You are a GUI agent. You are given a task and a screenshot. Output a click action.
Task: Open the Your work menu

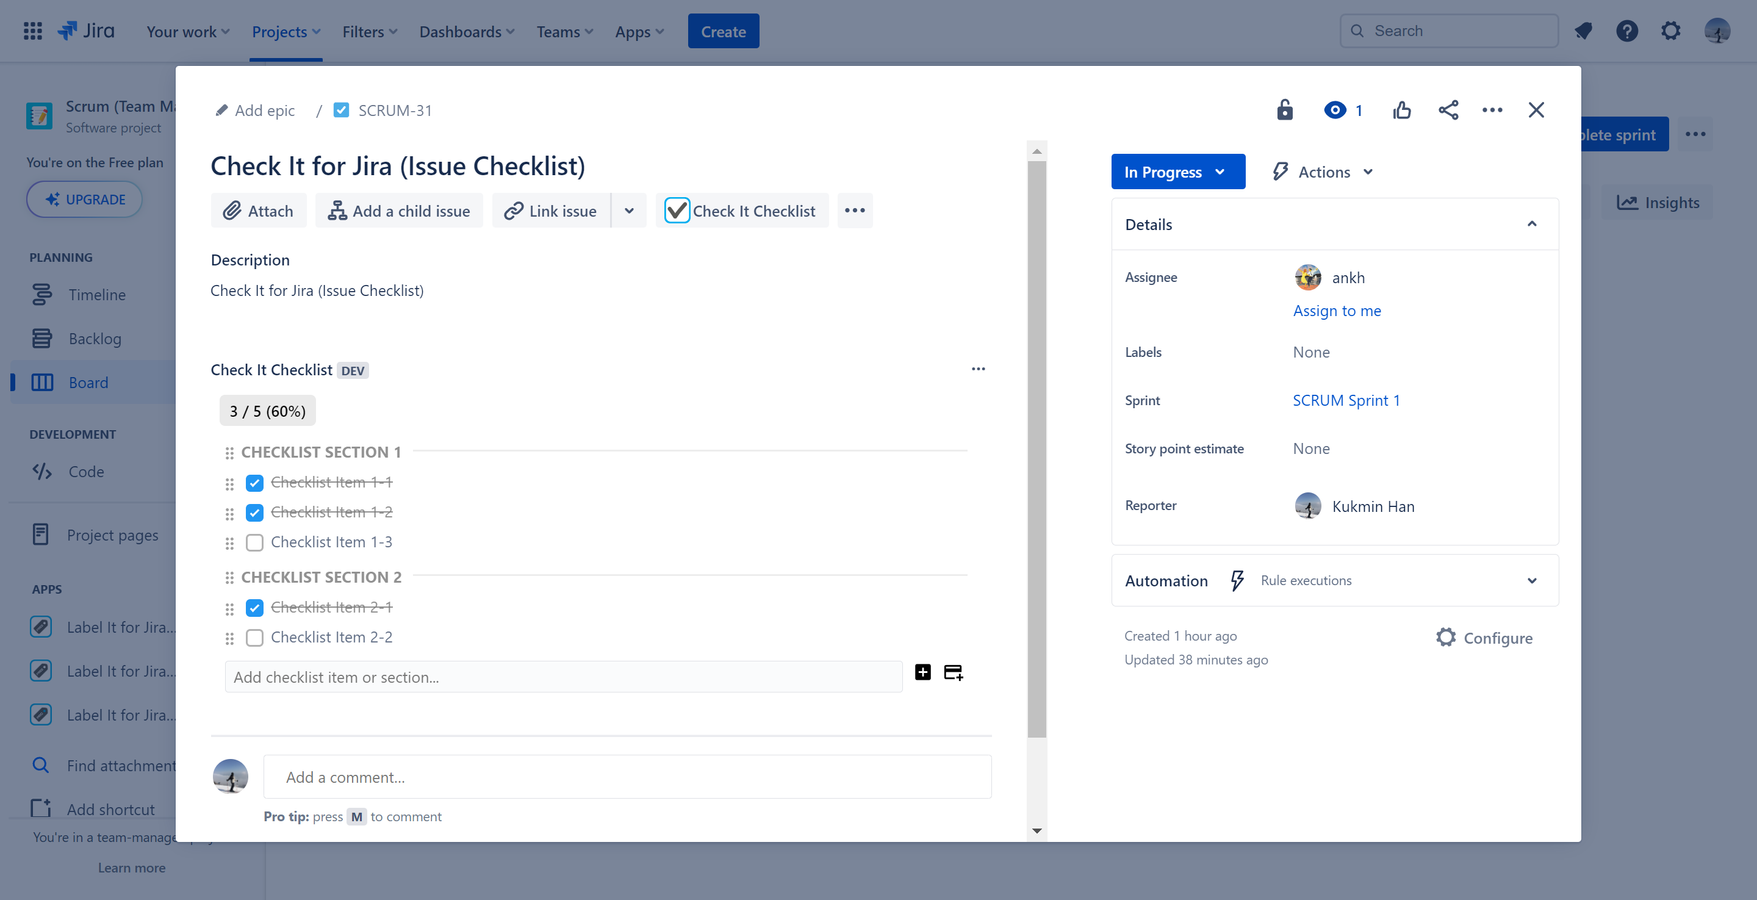(x=188, y=31)
